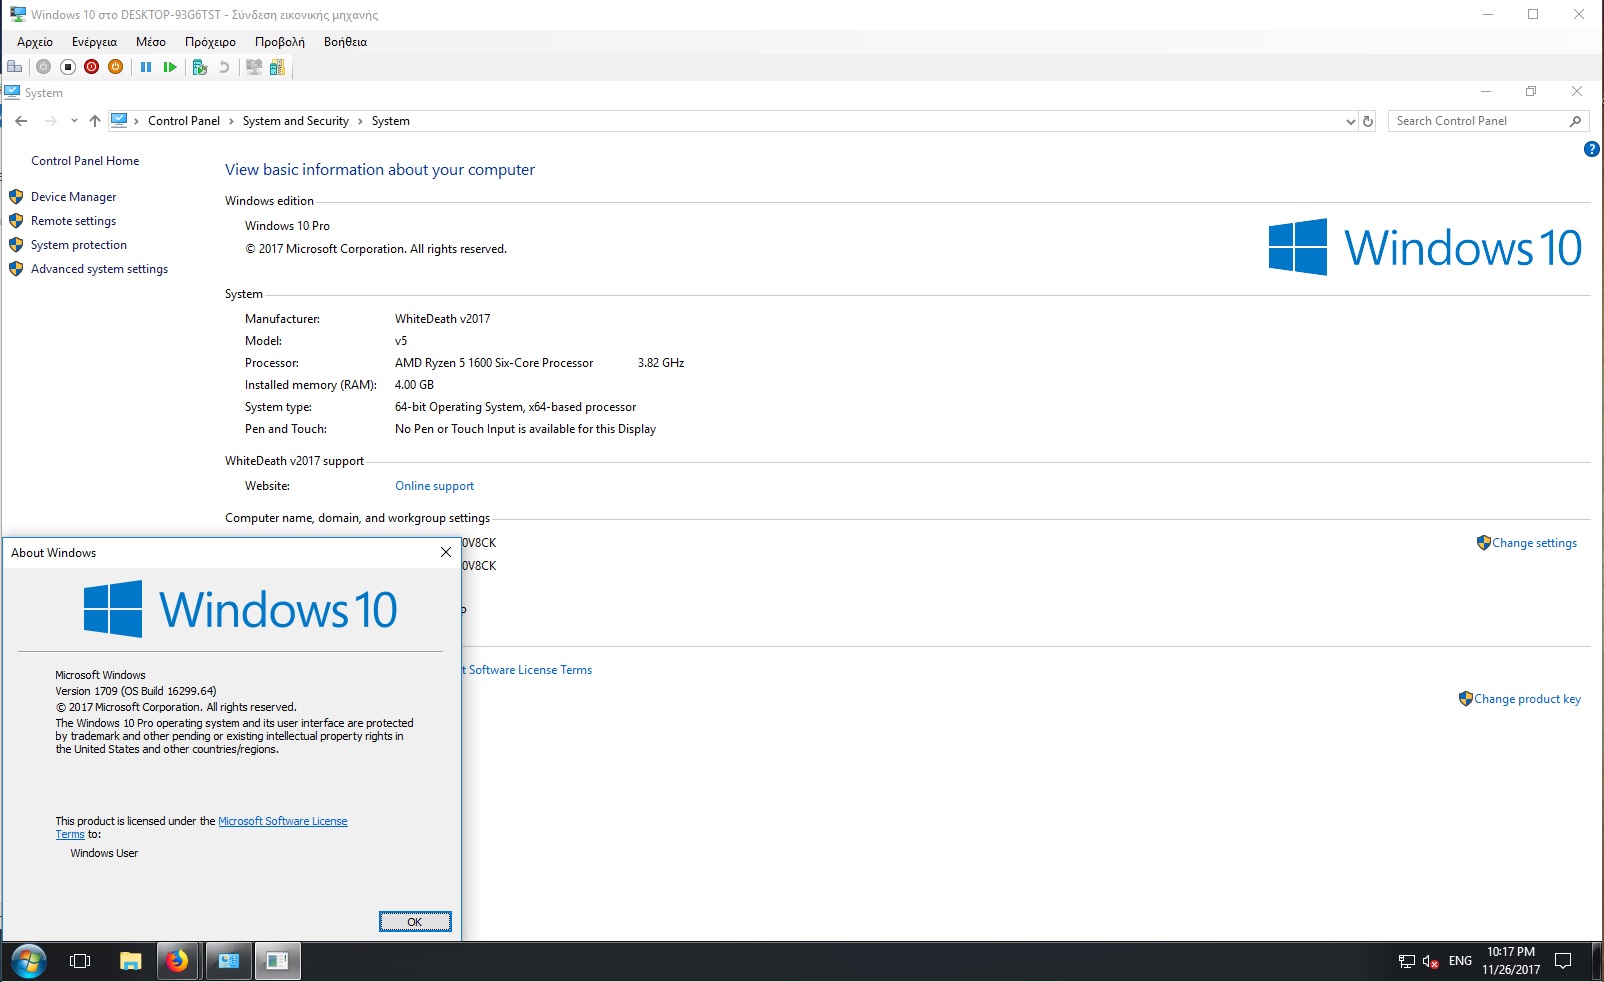The width and height of the screenshot is (1604, 982).
Task: Save VM state with orange power icon
Action: pos(116,67)
